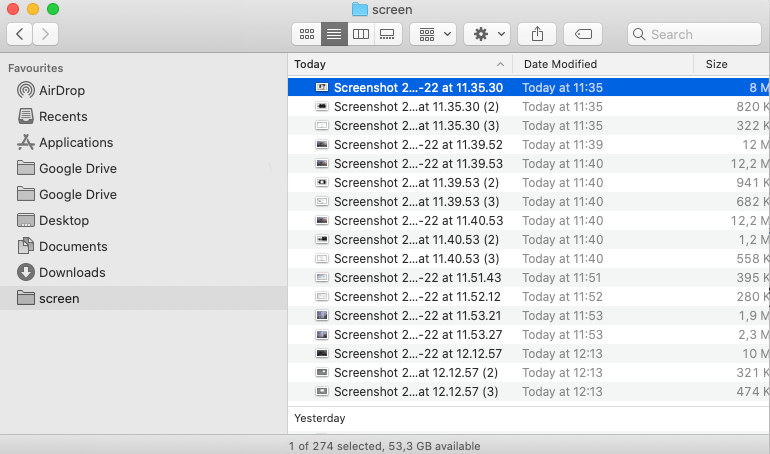Open Recents in the sidebar
This screenshot has width=770, height=454.
pyautogui.click(x=62, y=116)
